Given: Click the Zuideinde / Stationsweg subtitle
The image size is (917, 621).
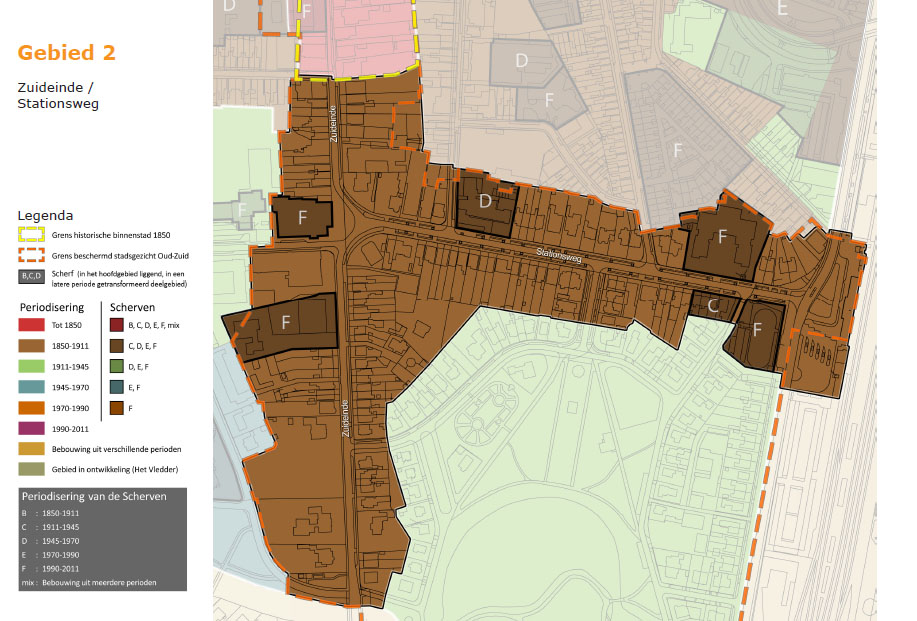Looking at the screenshot, I should [58, 96].
